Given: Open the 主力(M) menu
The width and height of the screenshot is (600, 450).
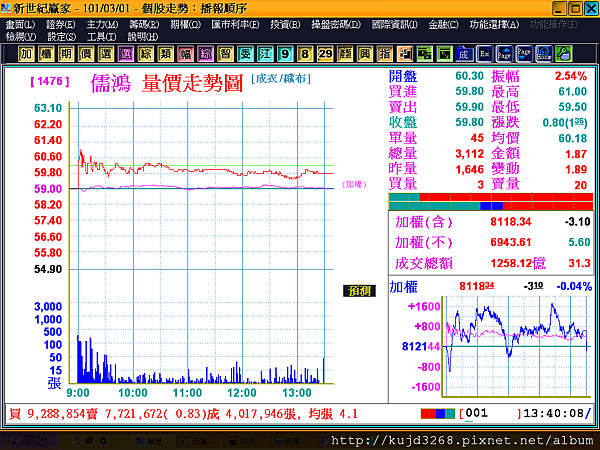Looking at the screenshot, I should point(102,24).
